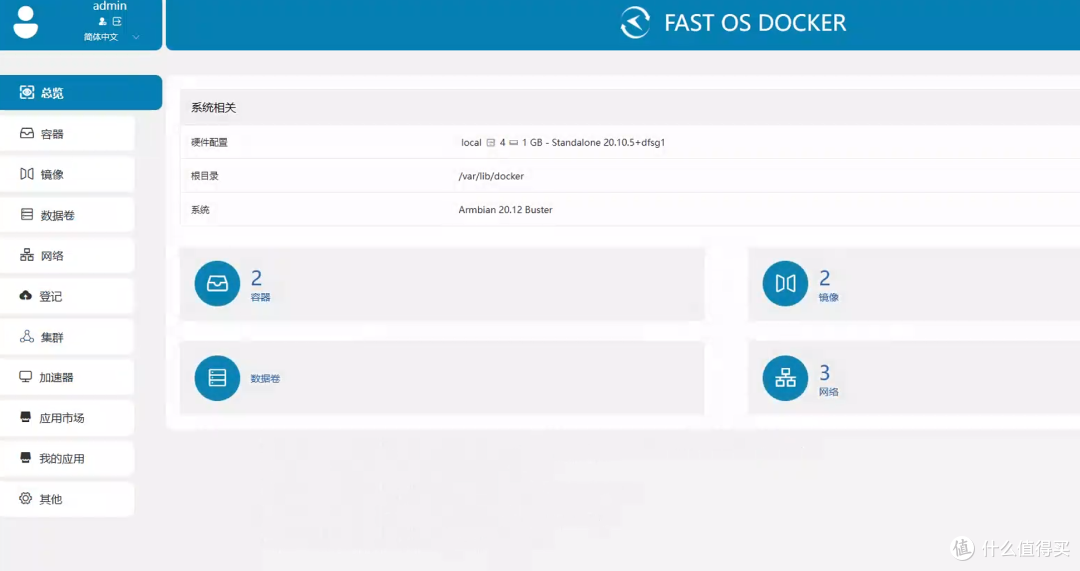Open 容器 containers from the sidebar icon

[27, 133]
